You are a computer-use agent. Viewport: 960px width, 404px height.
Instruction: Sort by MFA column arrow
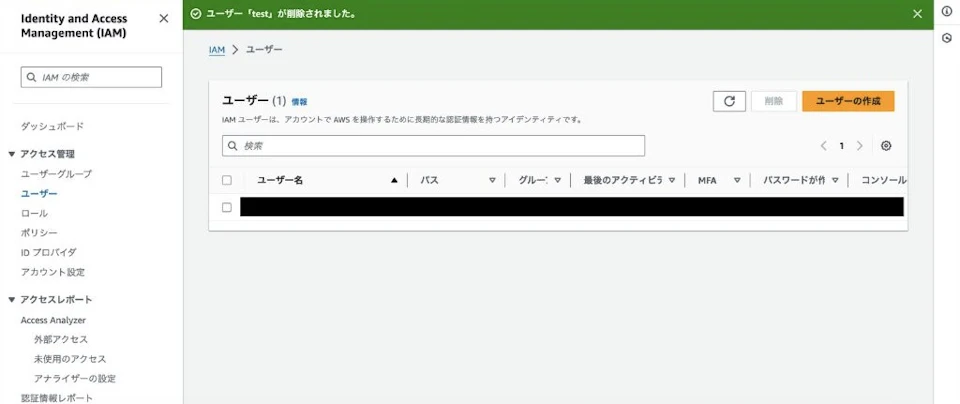(737, 181)
